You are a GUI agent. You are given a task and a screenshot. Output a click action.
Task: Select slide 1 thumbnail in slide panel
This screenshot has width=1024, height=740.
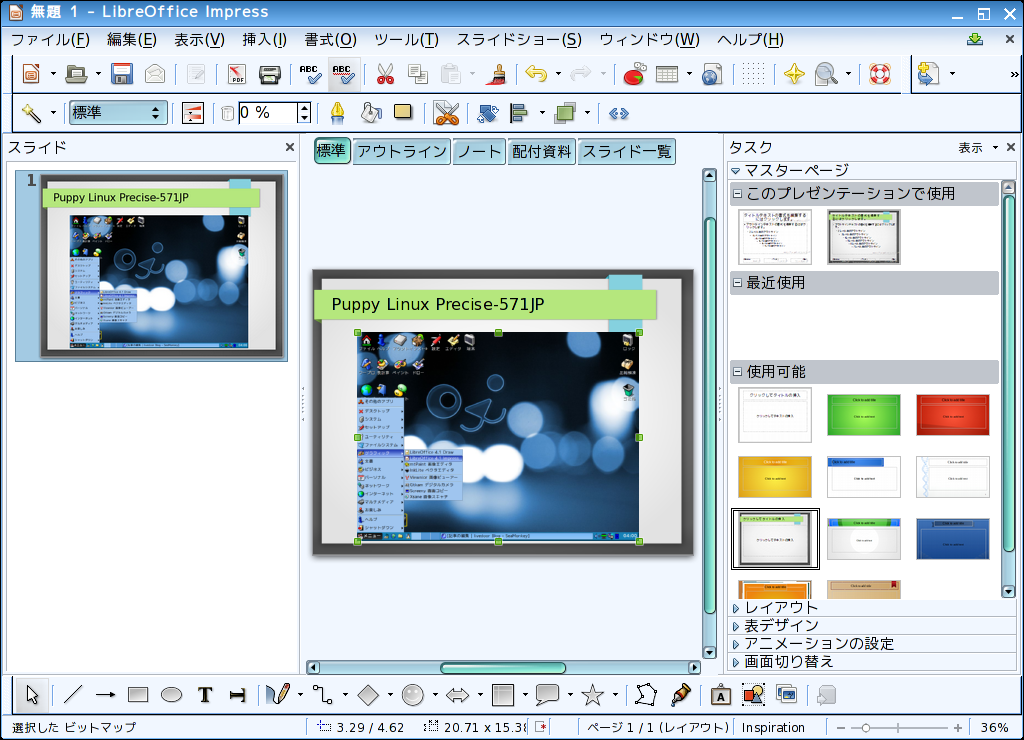pos(152,266)
